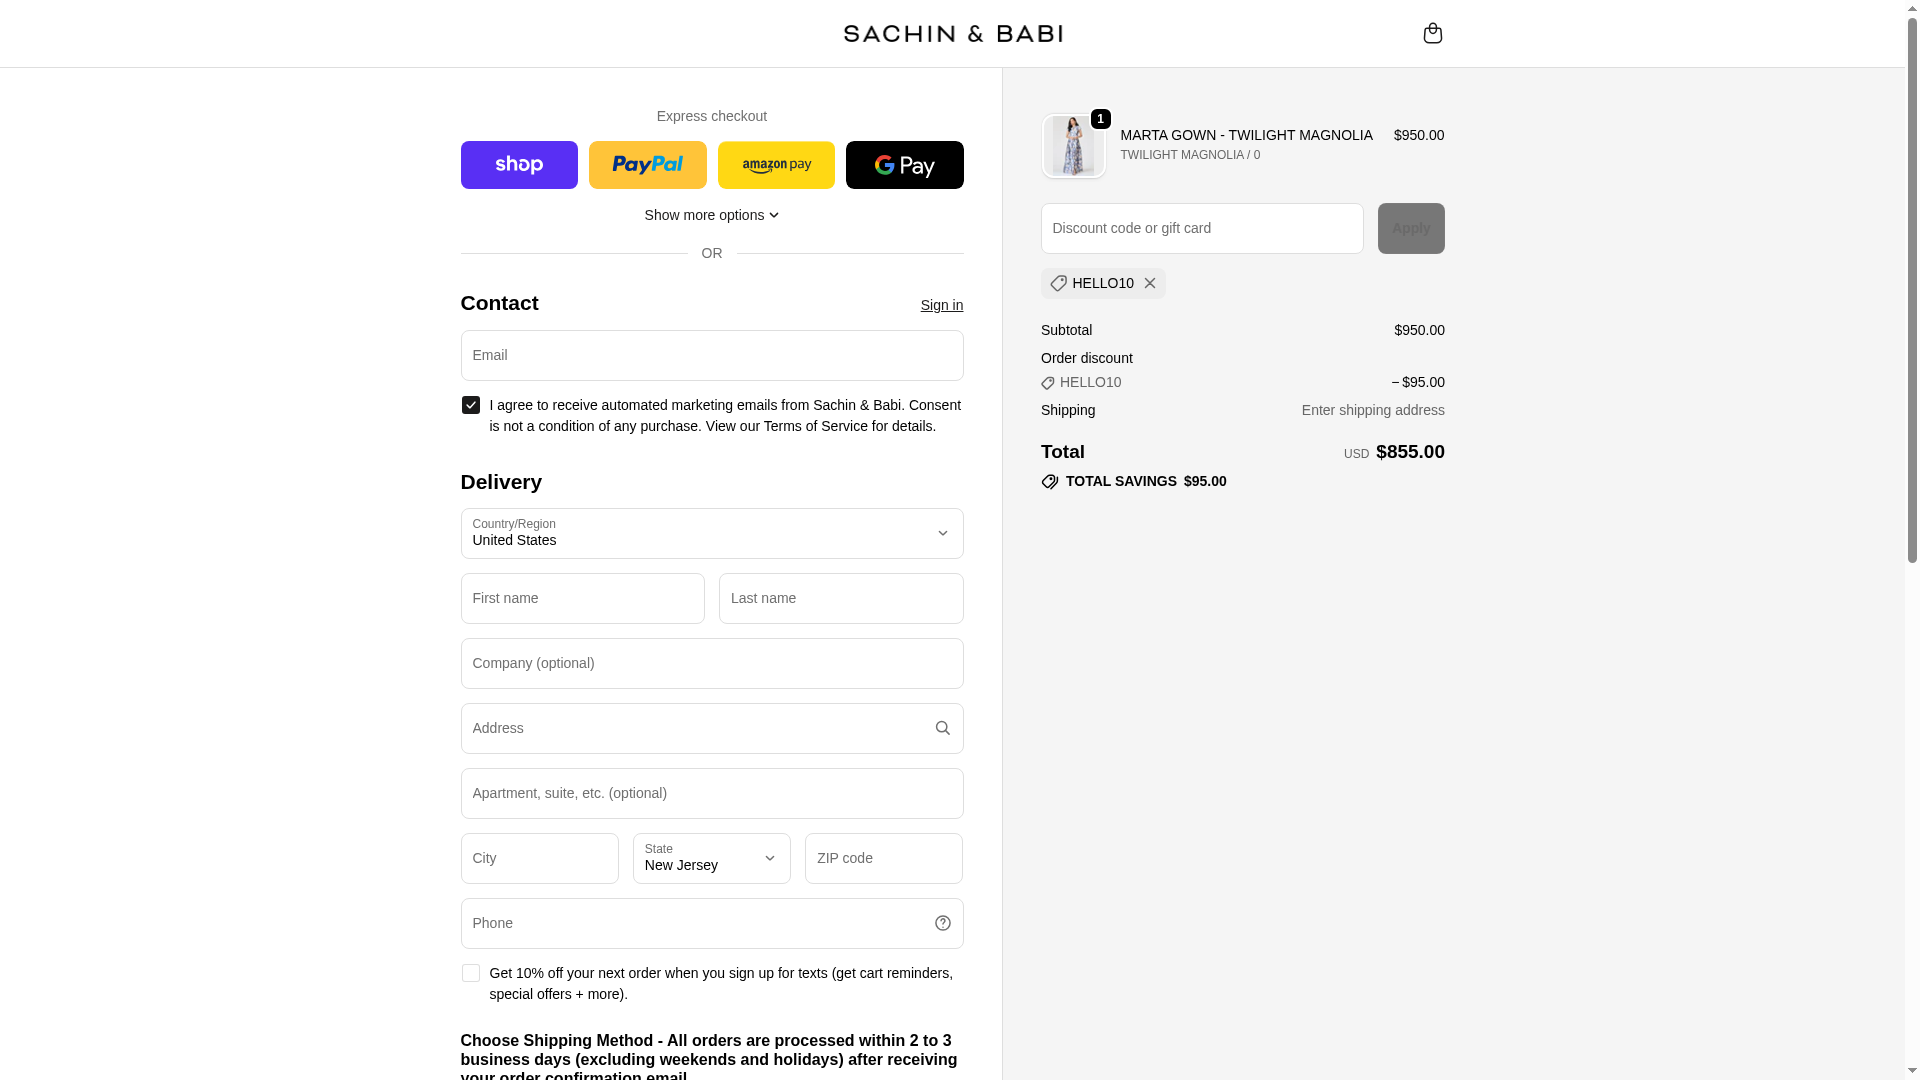This screenshot has height=1080, width=1920.
Task: Focus the Email input field
Action: click(x=711, y=355)
